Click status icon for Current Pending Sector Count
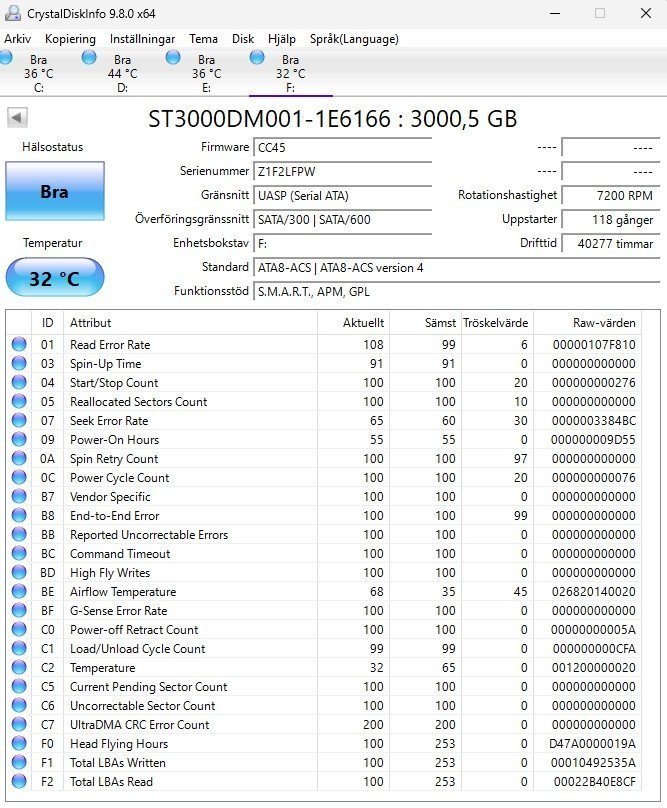This screenshot has width=667, height=808. click(19, 687)
